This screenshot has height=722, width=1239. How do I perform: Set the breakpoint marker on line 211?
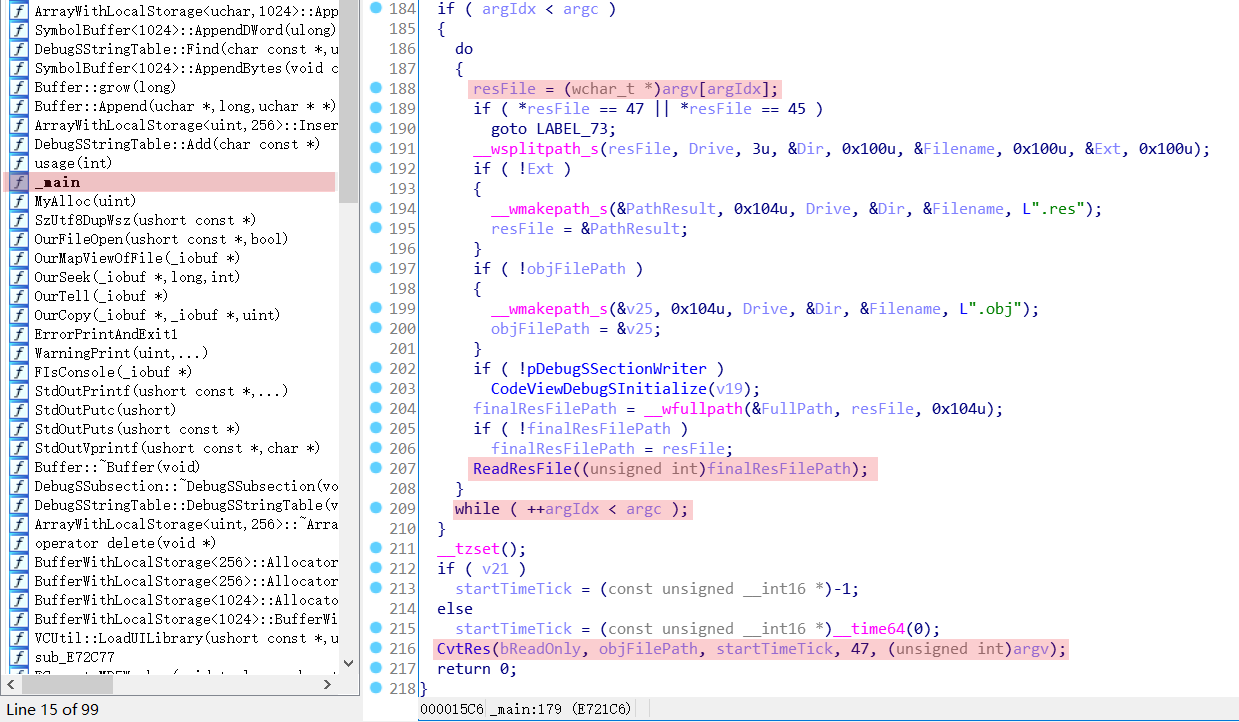376,548
